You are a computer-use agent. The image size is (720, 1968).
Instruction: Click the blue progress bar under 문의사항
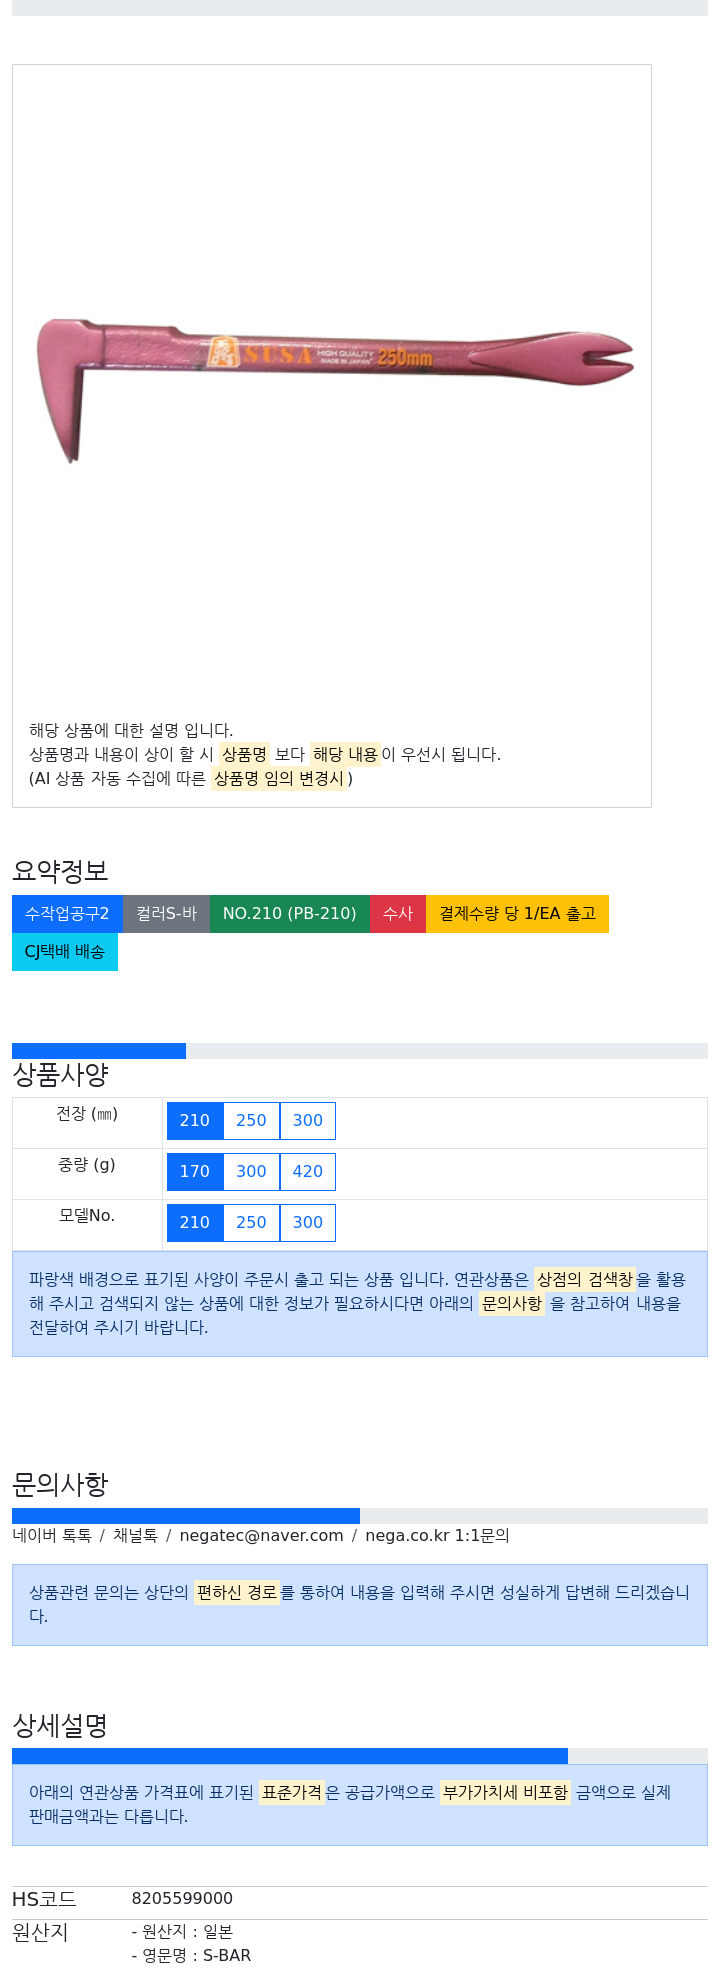pos(186,1516)
